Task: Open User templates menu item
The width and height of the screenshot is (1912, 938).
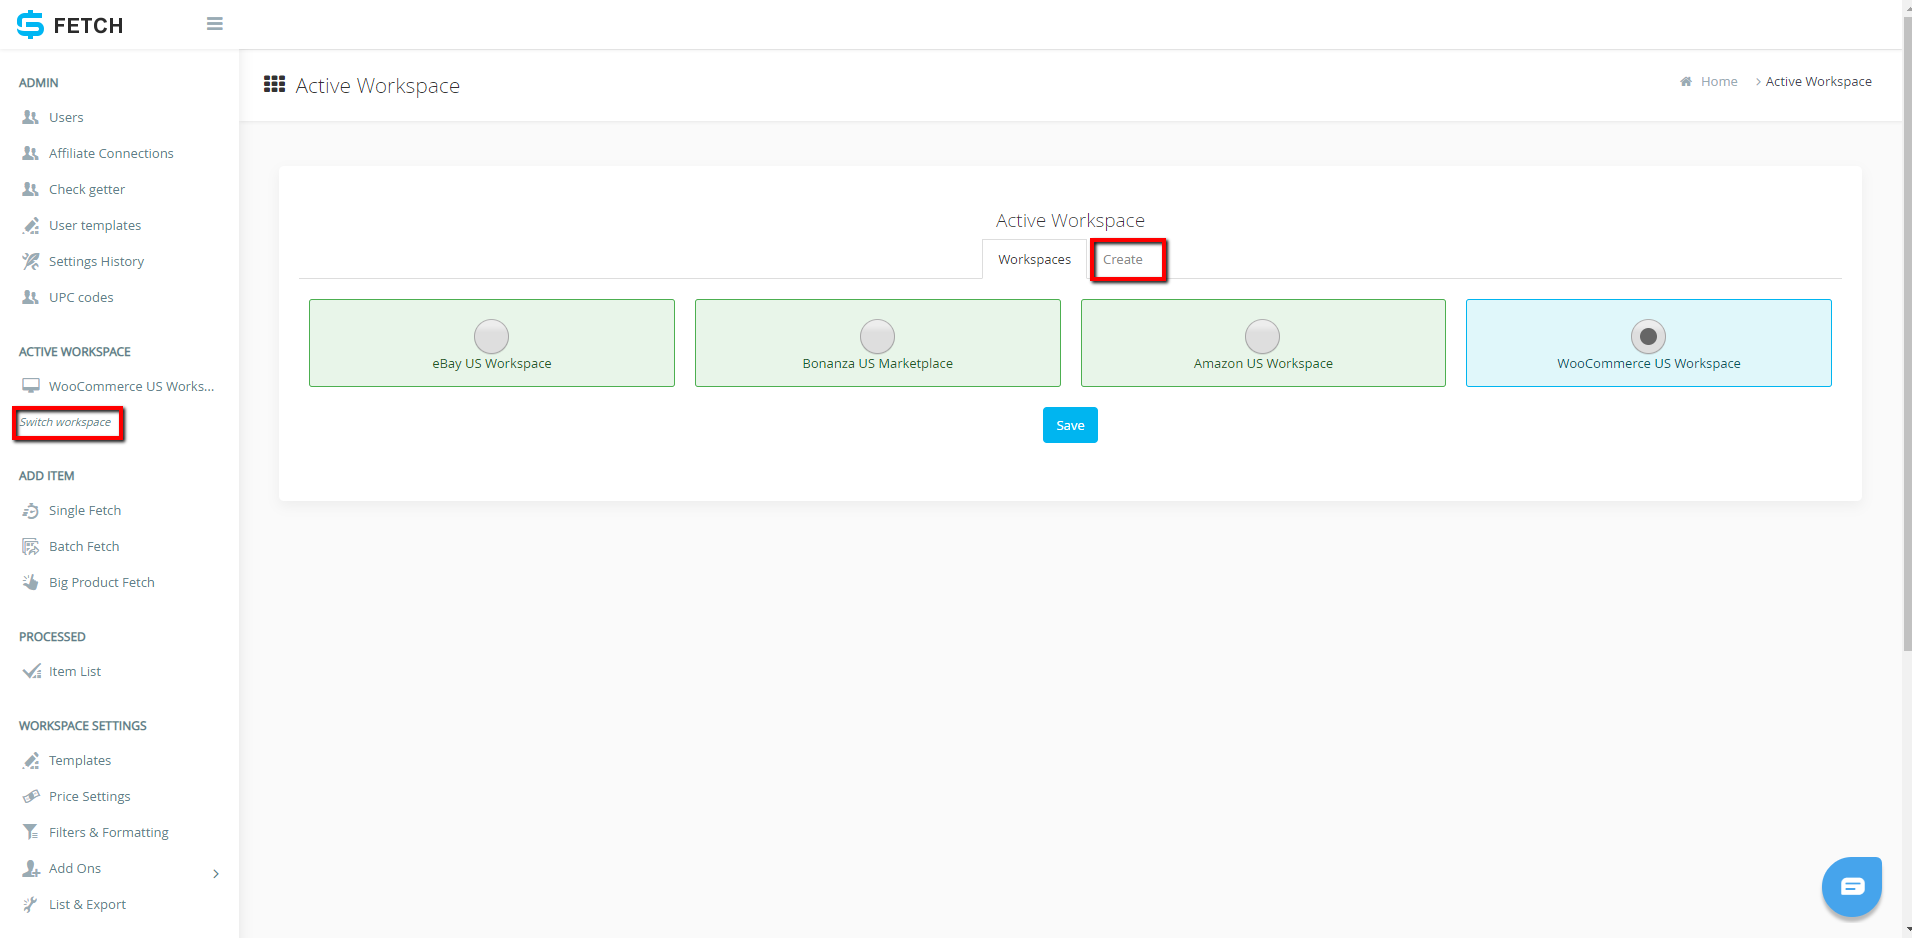Action: [95, 225]
